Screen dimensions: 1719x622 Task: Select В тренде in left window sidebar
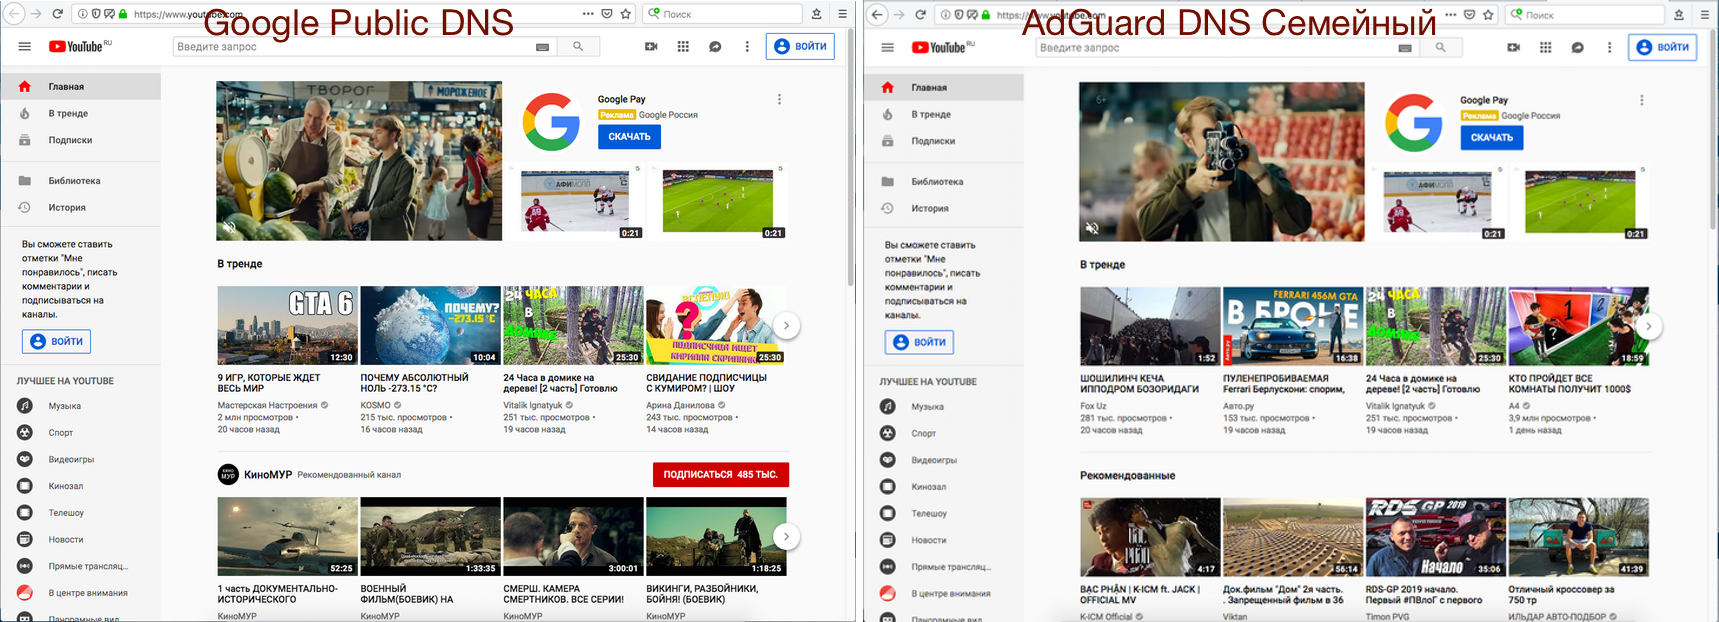pos(81,113)
